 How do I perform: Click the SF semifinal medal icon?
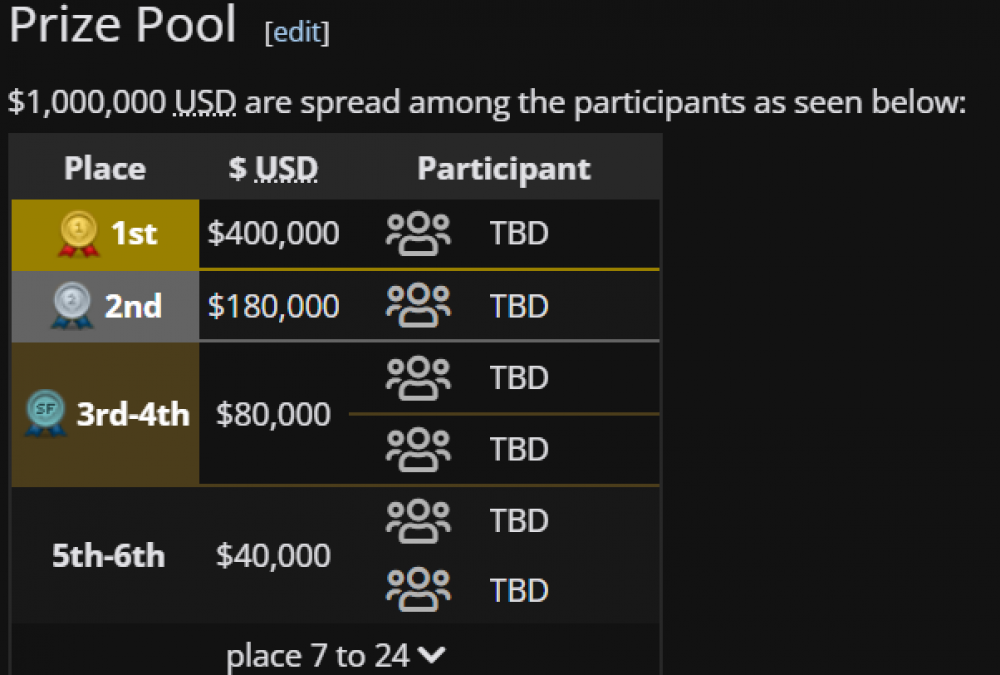(x=45, y=413)
